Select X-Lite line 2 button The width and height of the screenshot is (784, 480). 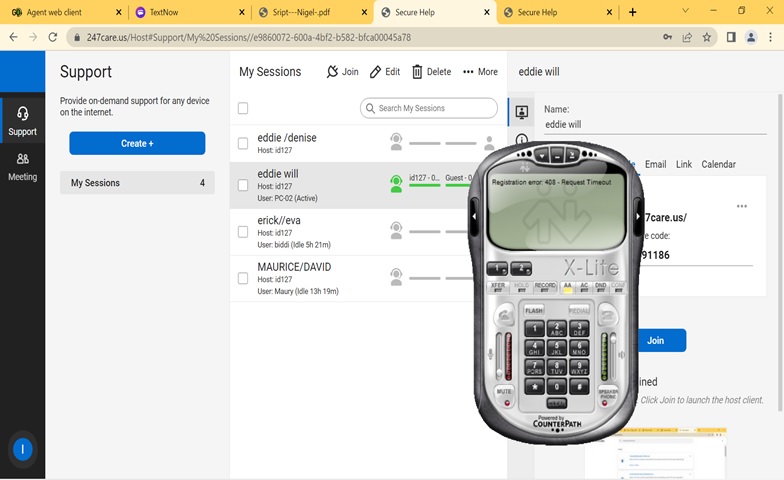point(522,269)
